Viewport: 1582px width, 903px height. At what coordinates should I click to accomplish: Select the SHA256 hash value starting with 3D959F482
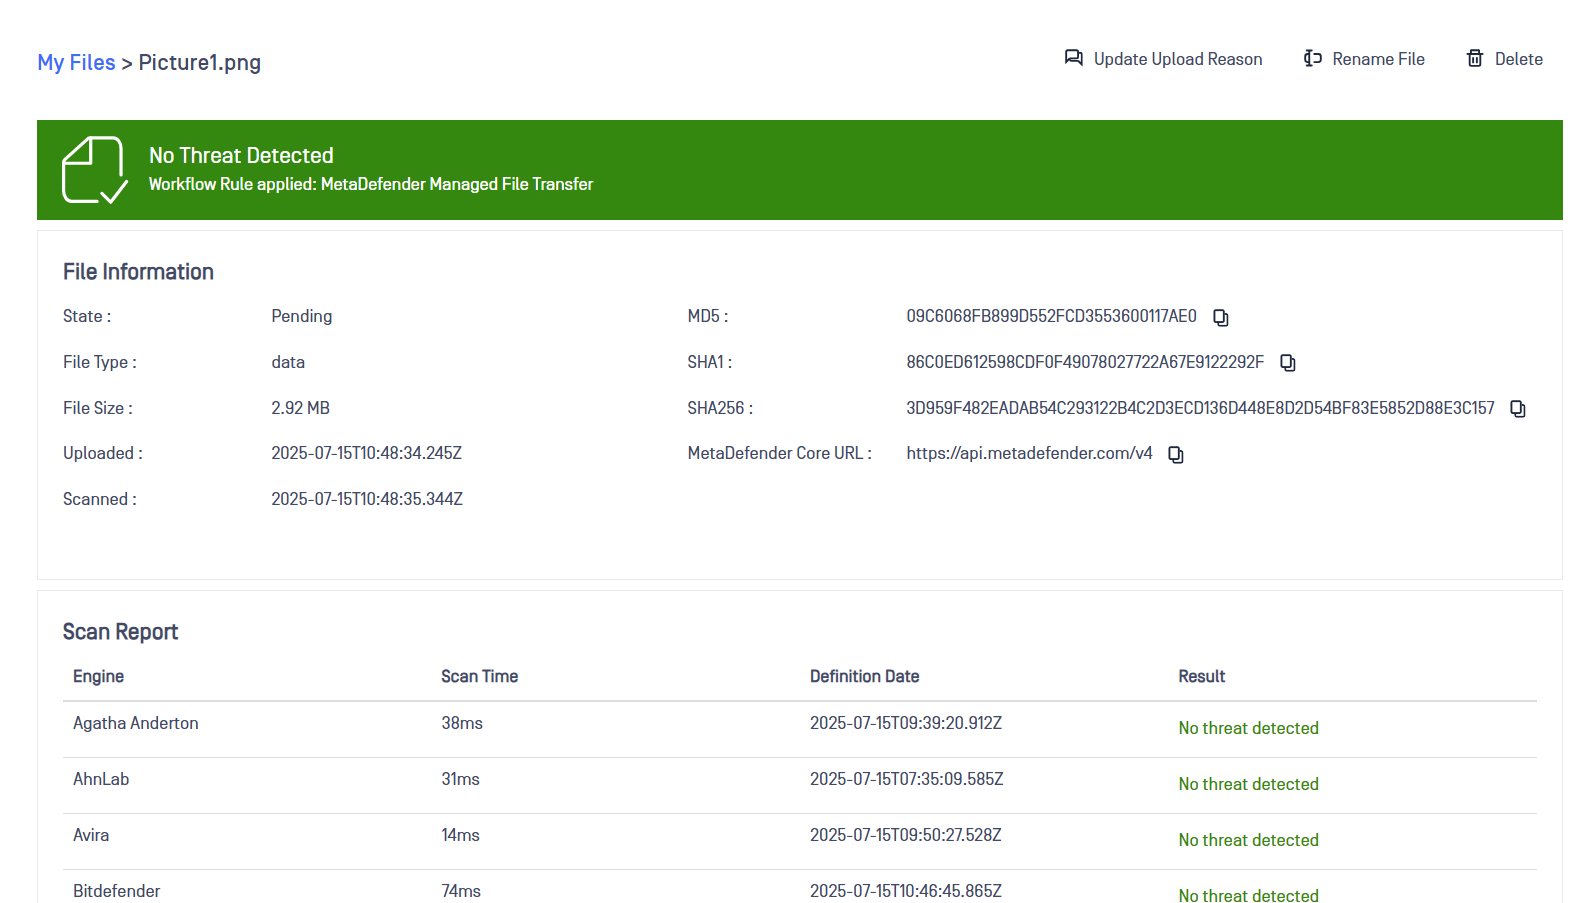point(1200,408)
